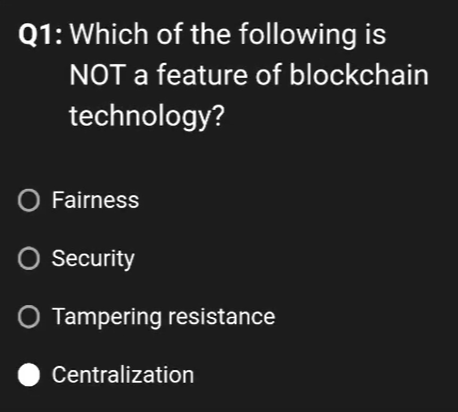Click the first 'of' in the question

(x=170, y=34)
